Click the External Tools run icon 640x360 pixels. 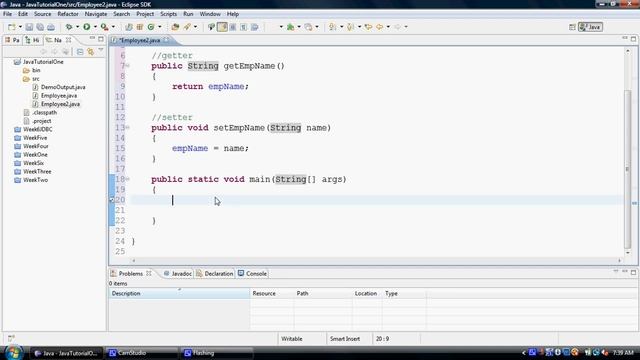pyautogui.click(x=104, y=27)
